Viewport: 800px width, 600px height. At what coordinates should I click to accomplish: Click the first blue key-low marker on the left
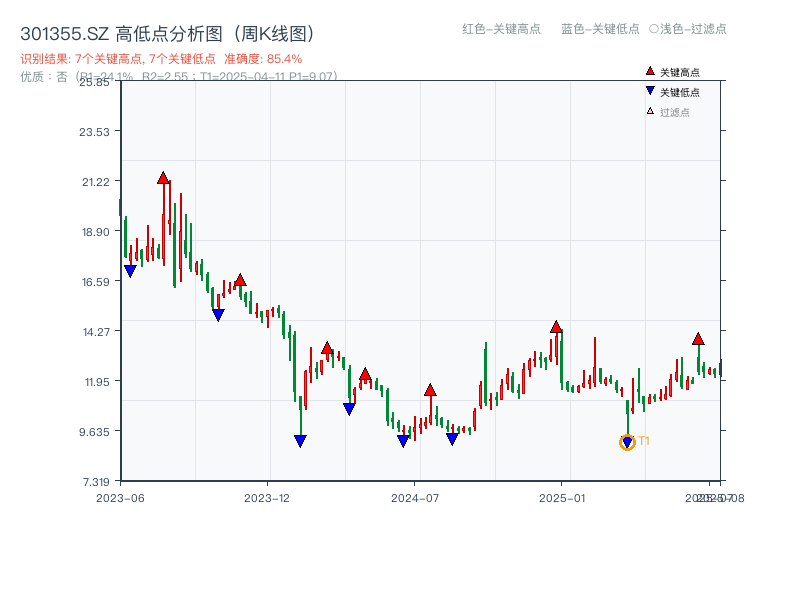129,269
